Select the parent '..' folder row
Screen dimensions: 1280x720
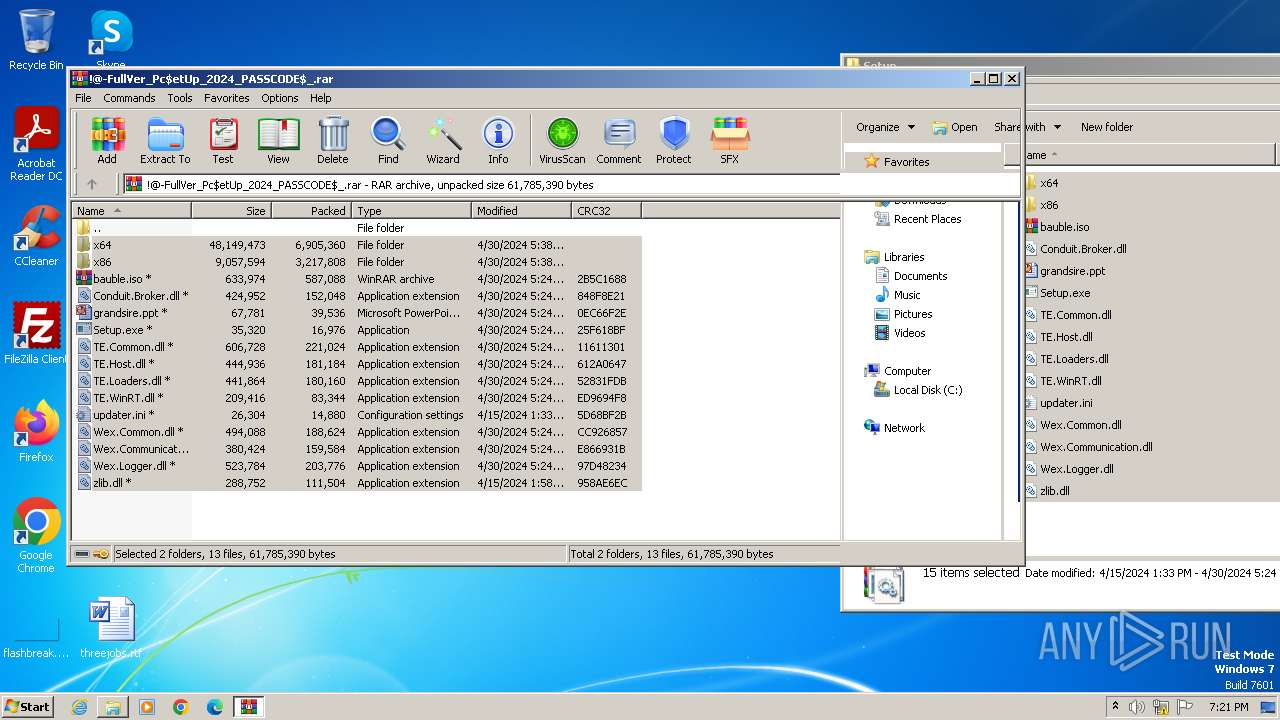pos(358,228)
